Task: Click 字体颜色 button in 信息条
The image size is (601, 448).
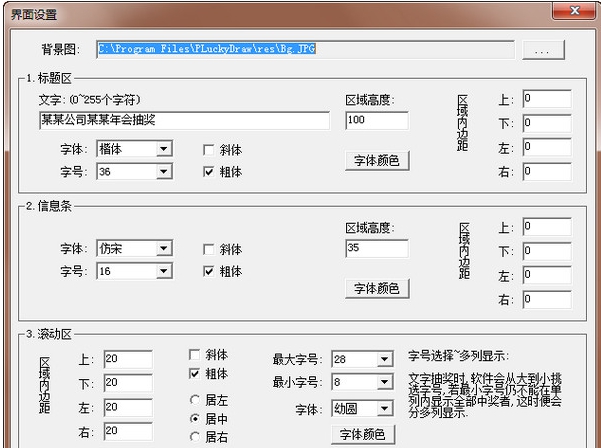Action: point(377,288)
